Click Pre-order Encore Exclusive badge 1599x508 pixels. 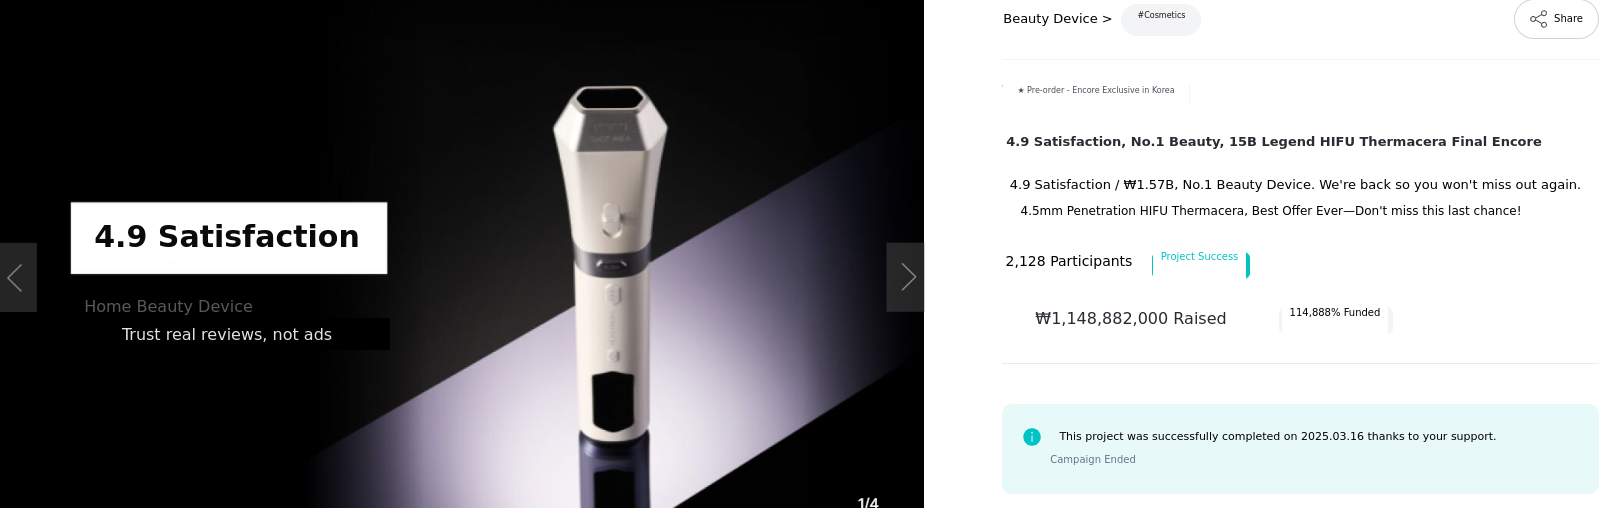coord(1096,90)
